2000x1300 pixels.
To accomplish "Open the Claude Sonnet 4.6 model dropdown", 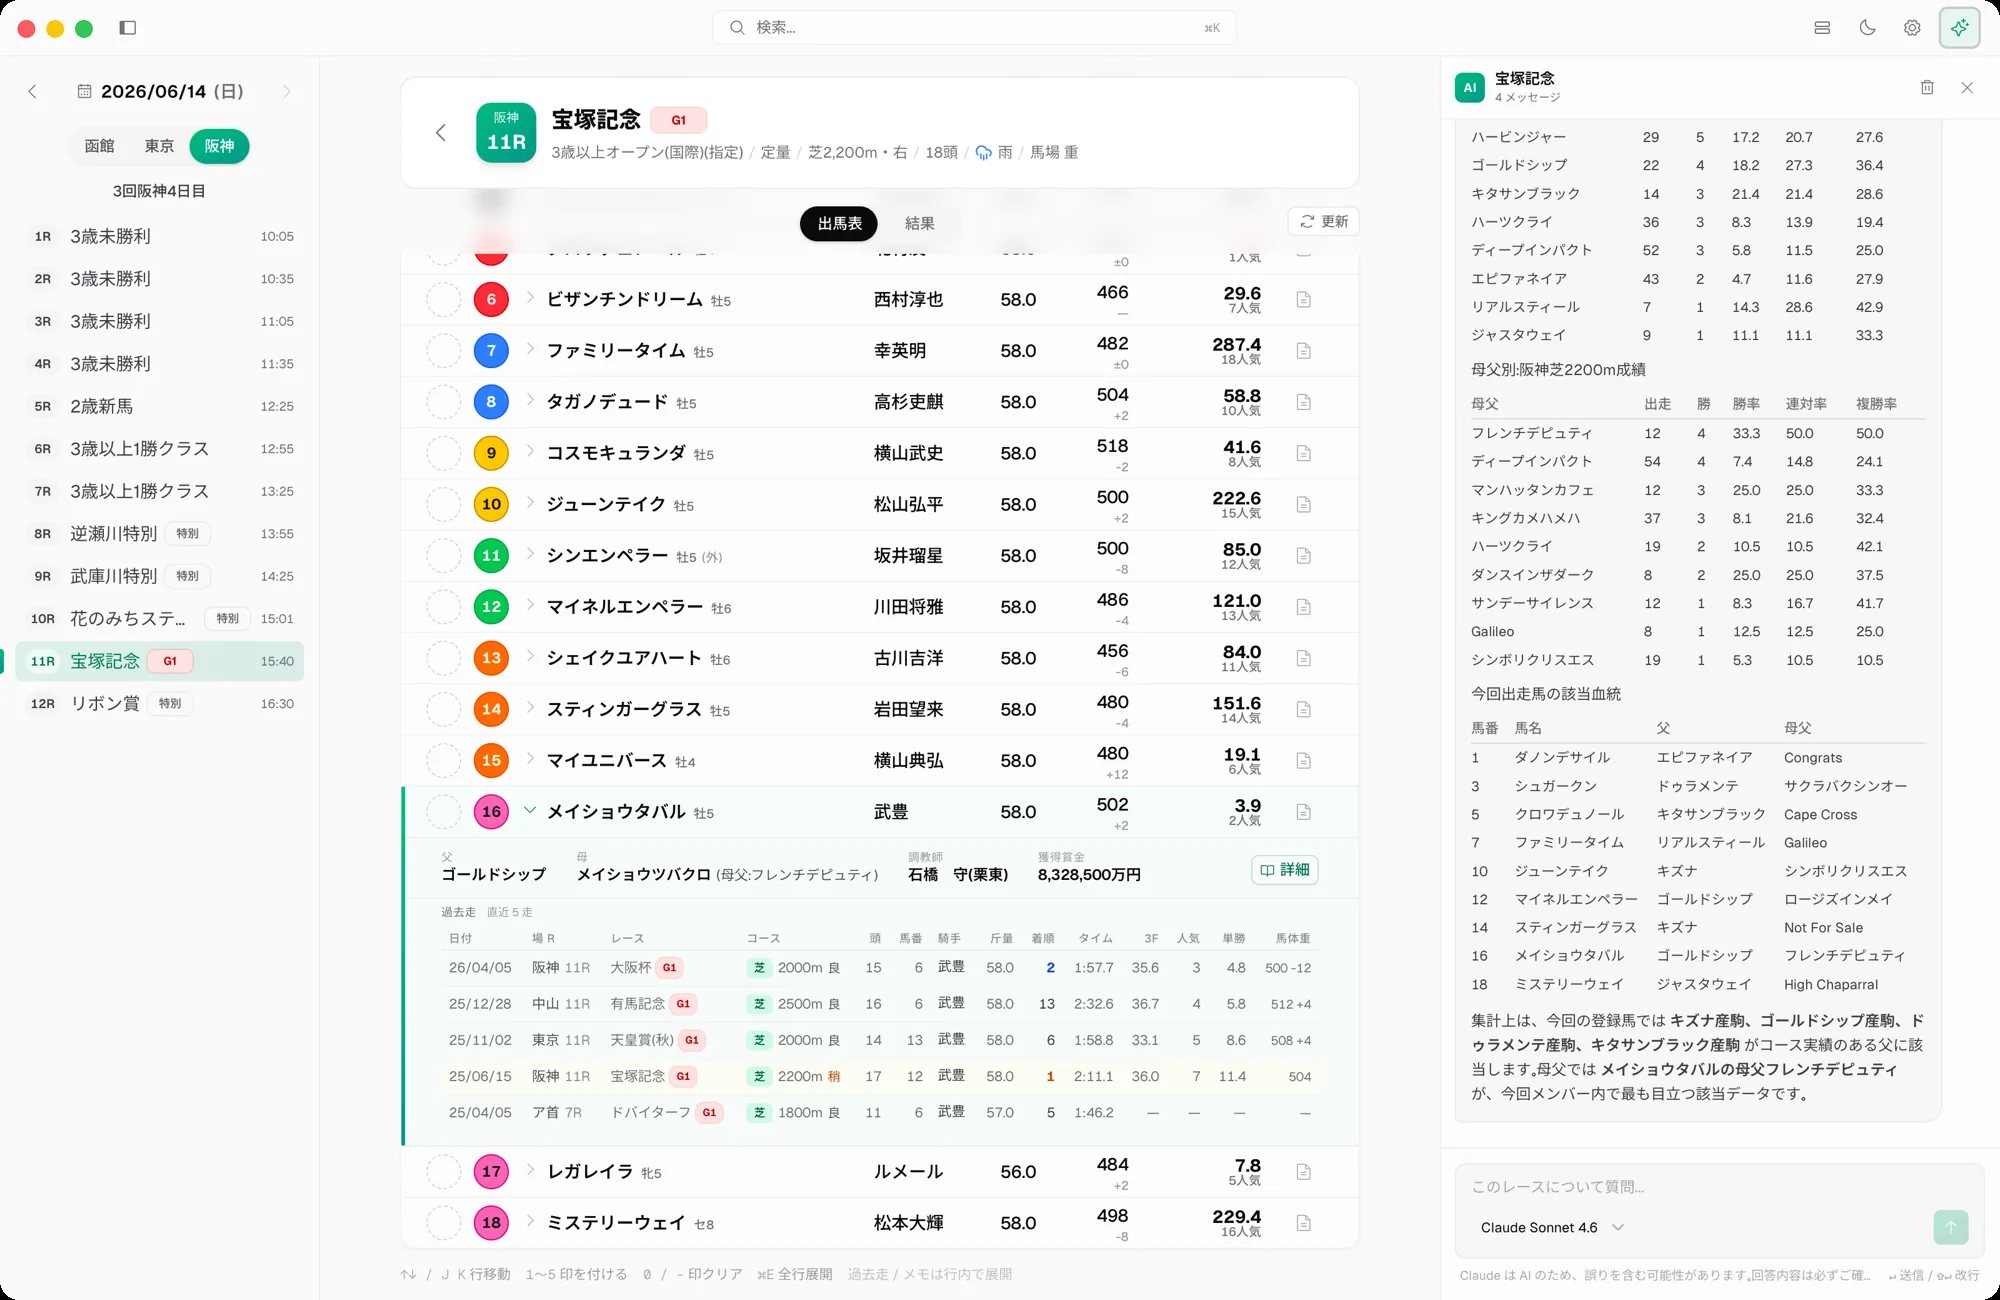I will 1552,1227.
